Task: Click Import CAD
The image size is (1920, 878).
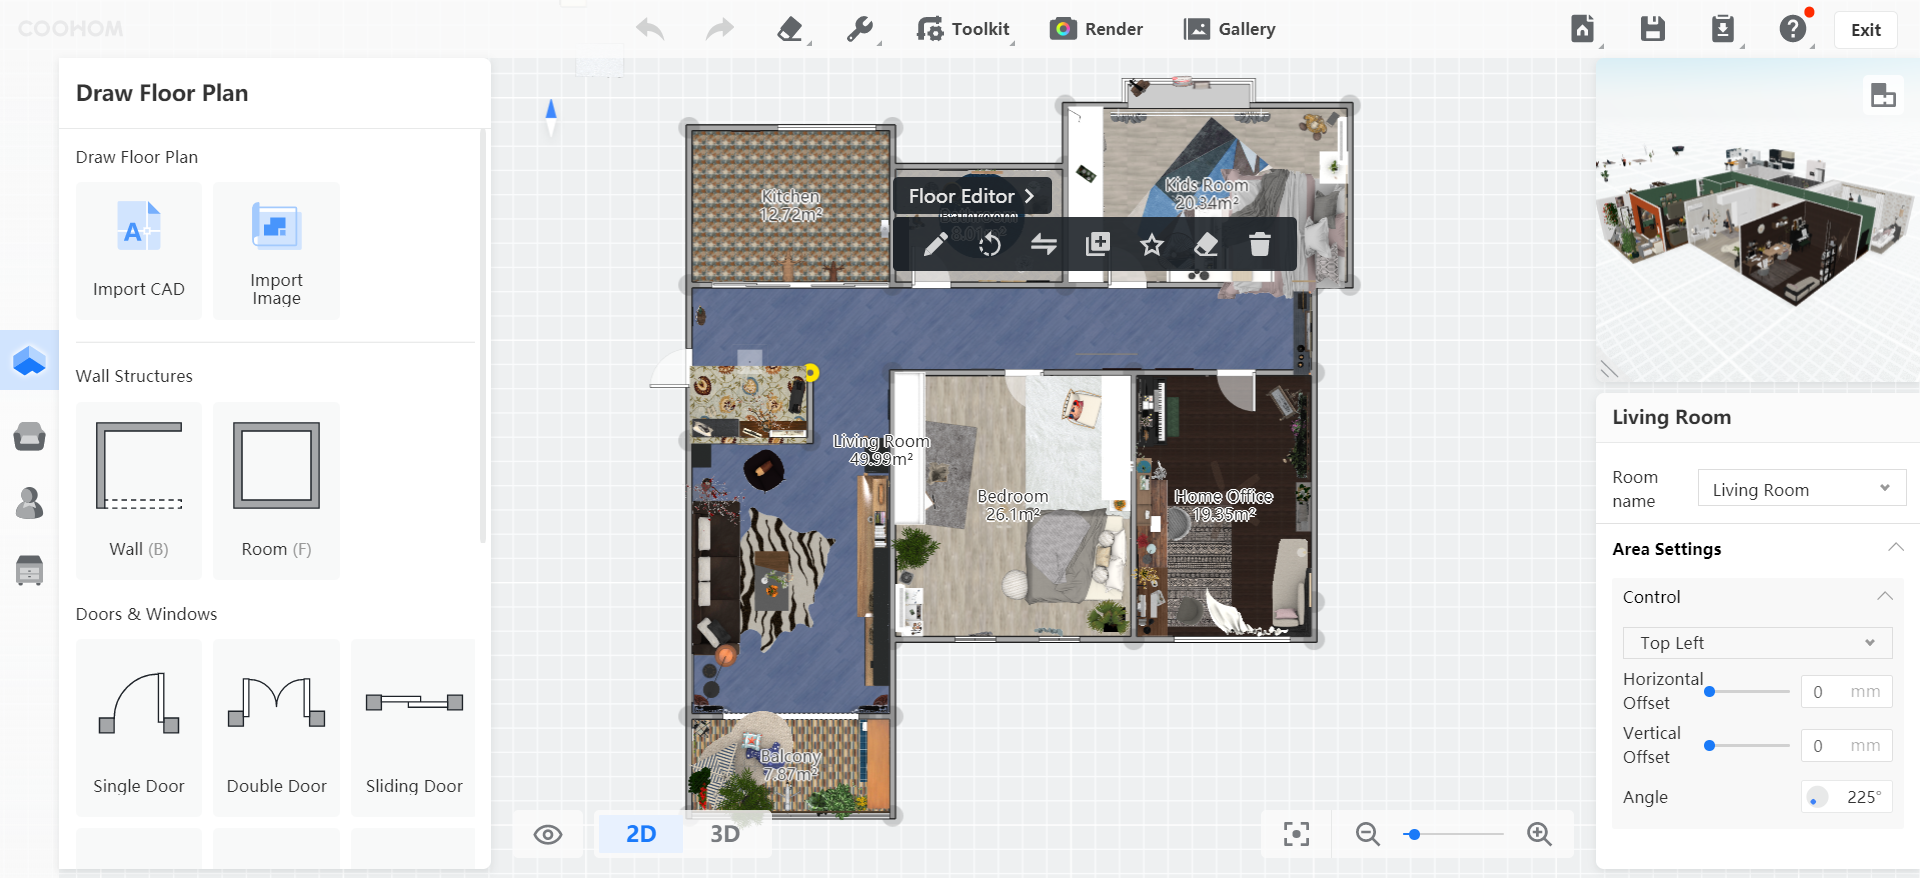Action: click(139, 251)
